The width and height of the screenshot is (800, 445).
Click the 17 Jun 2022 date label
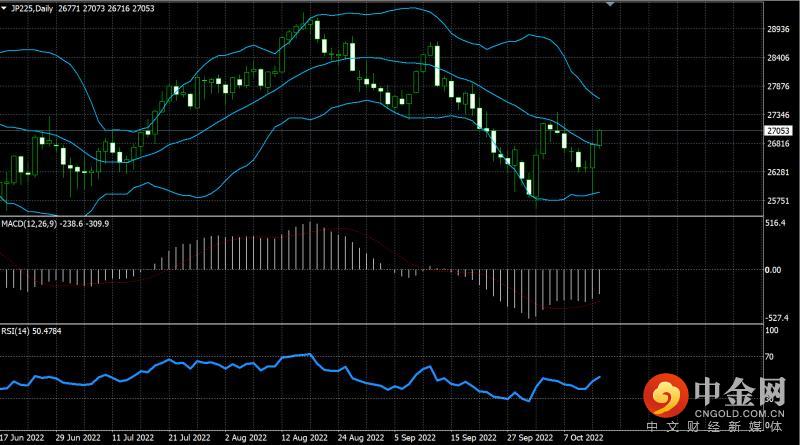click(22, 438)
